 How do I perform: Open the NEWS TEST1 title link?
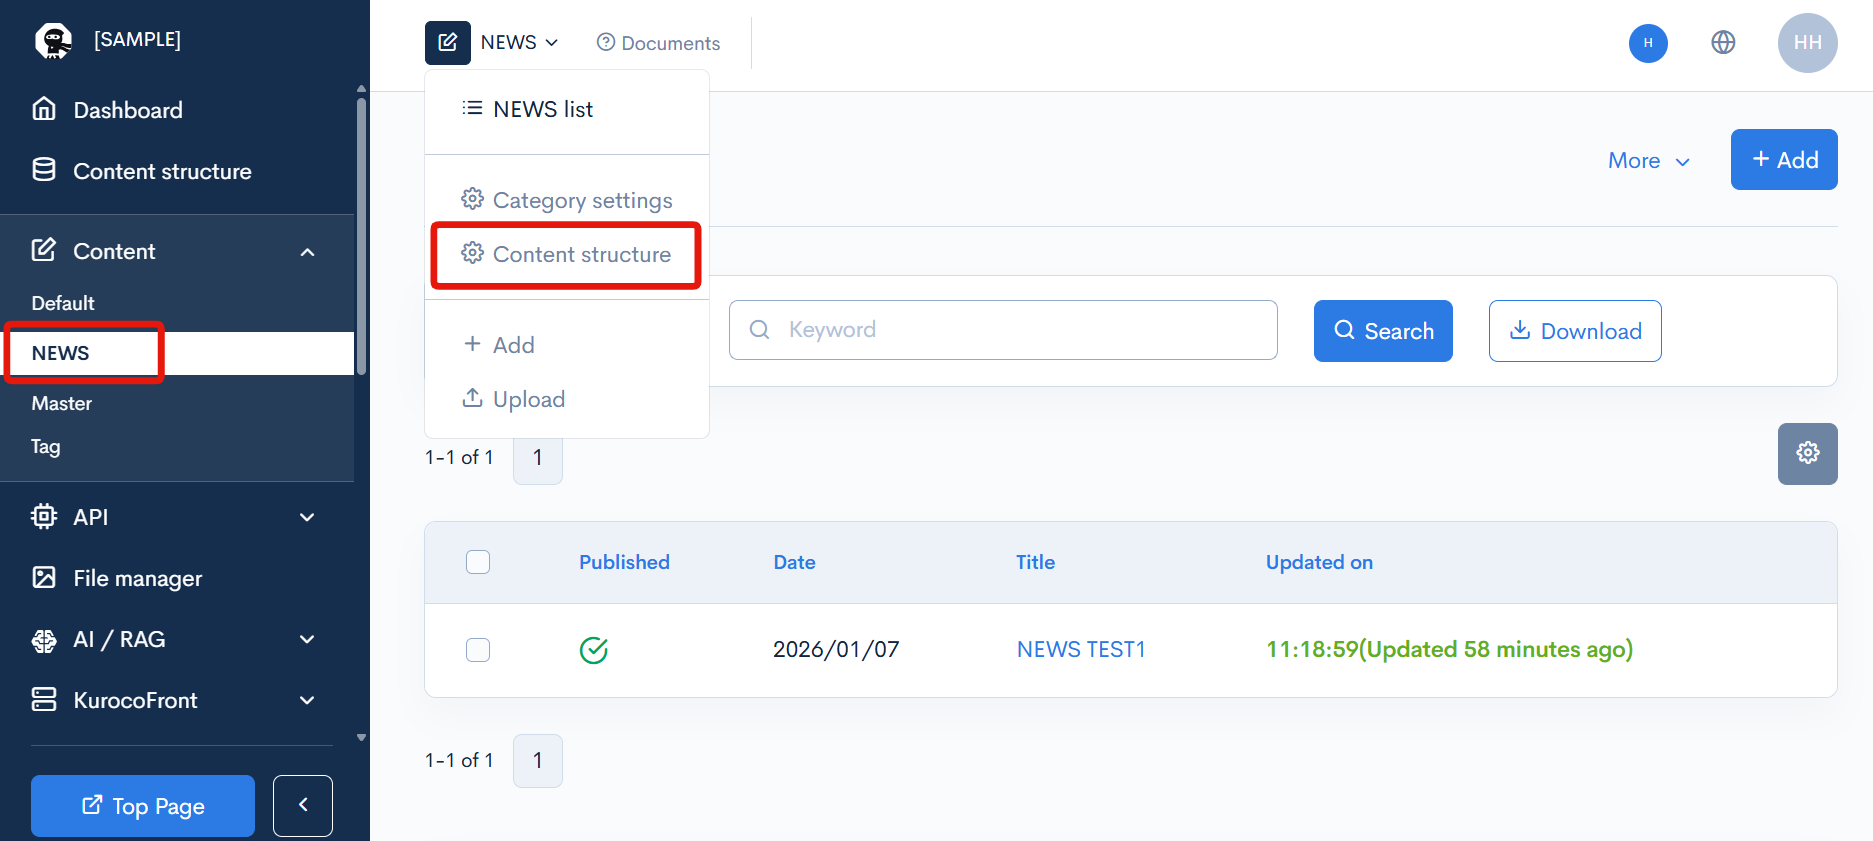[x=1081, y=649]
